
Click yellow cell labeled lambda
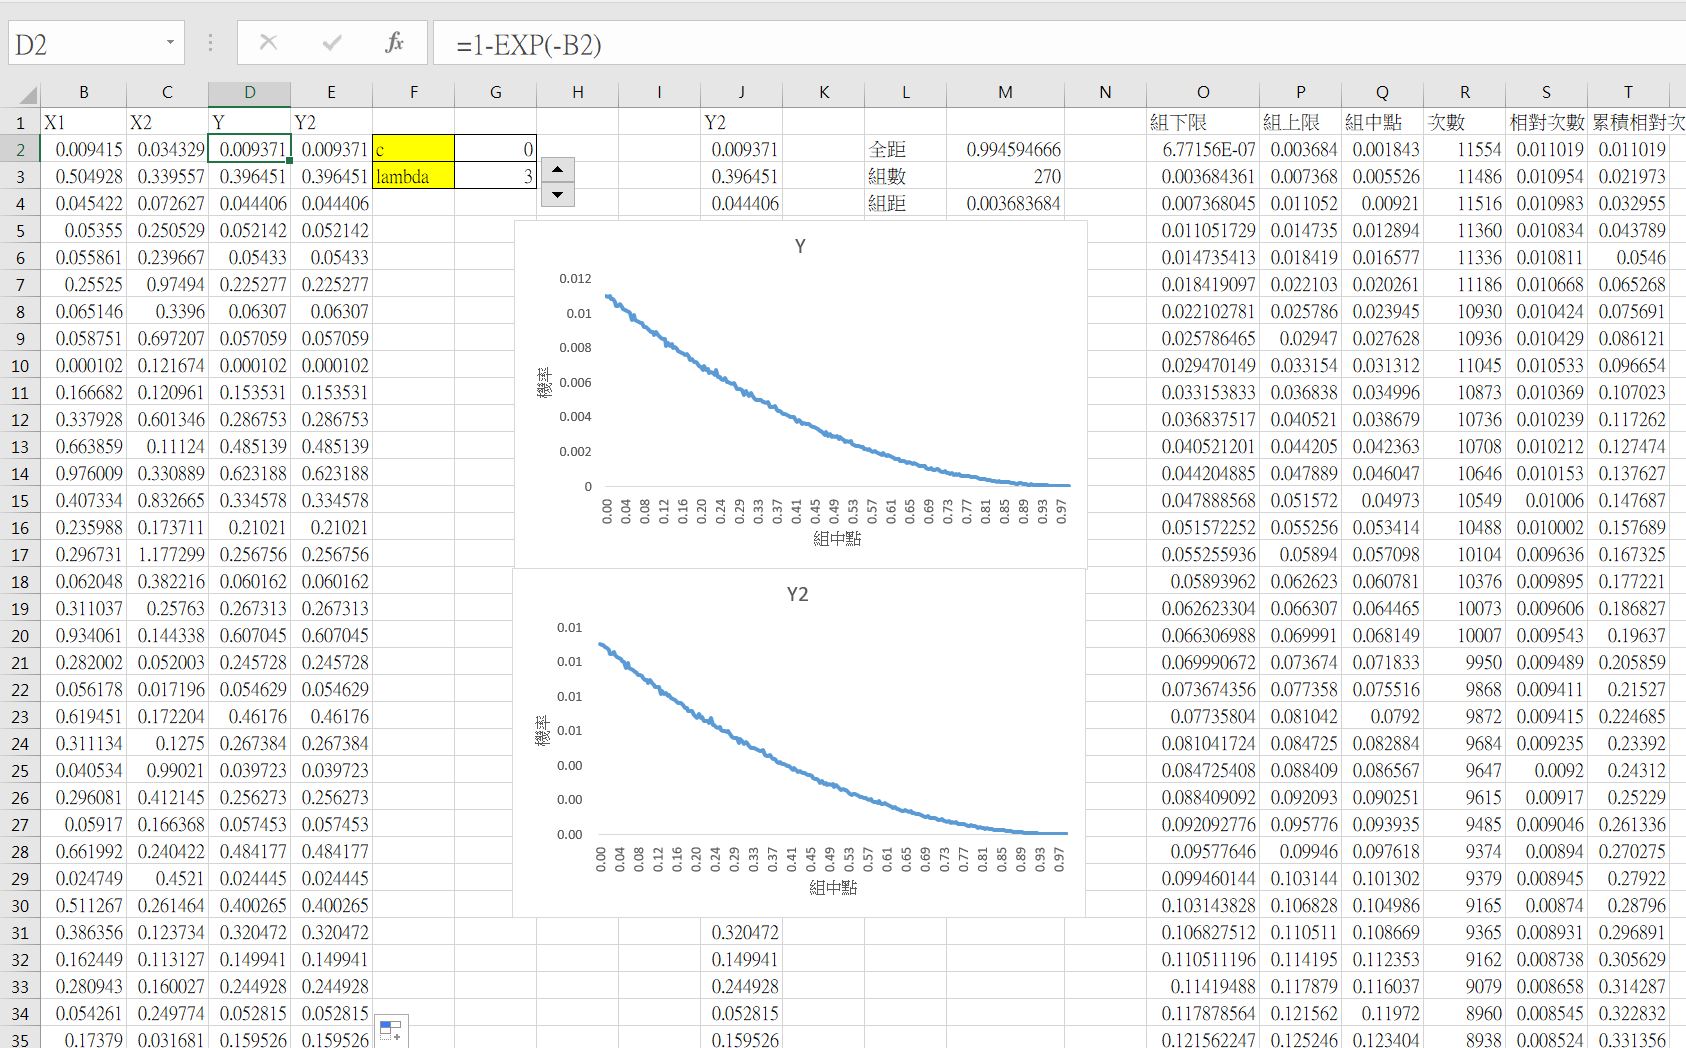(414, 176)
